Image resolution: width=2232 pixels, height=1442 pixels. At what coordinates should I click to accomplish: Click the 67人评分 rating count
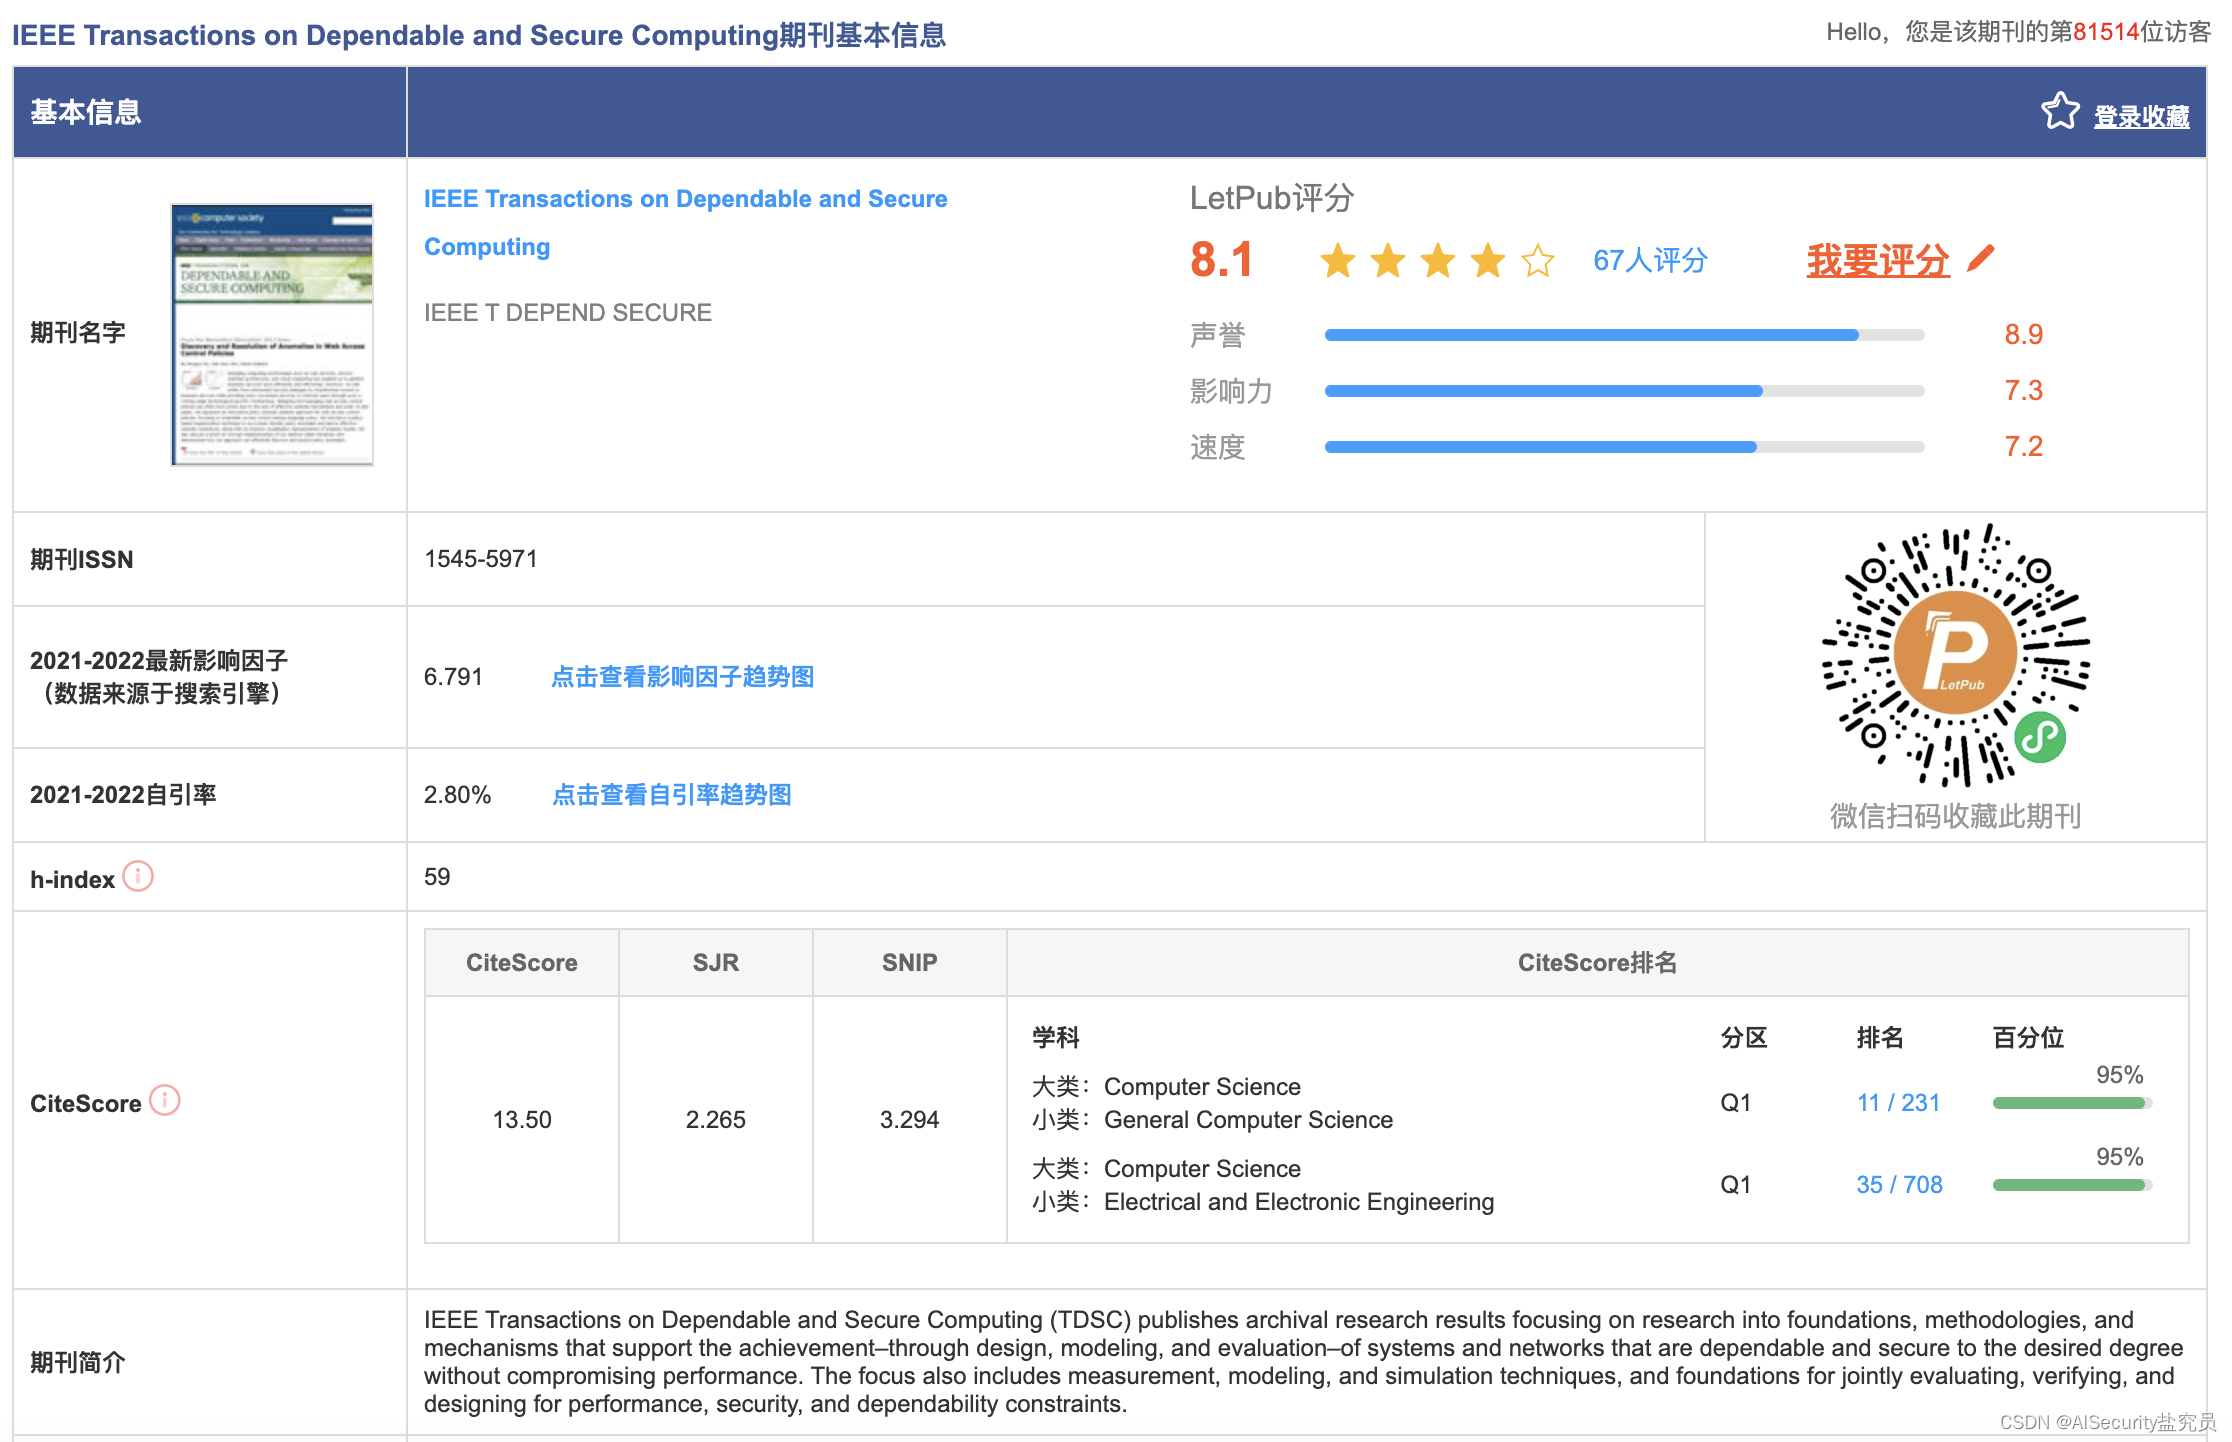(1651, 261)
